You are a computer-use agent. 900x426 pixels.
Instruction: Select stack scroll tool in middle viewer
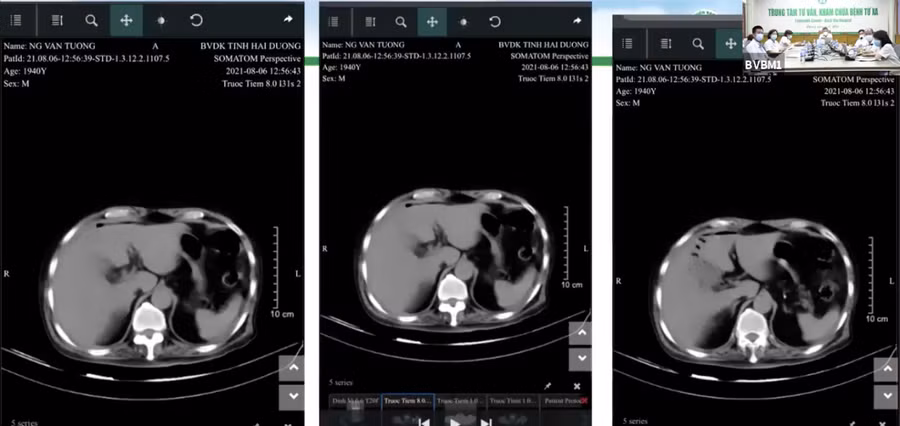(x=370, y=21)
